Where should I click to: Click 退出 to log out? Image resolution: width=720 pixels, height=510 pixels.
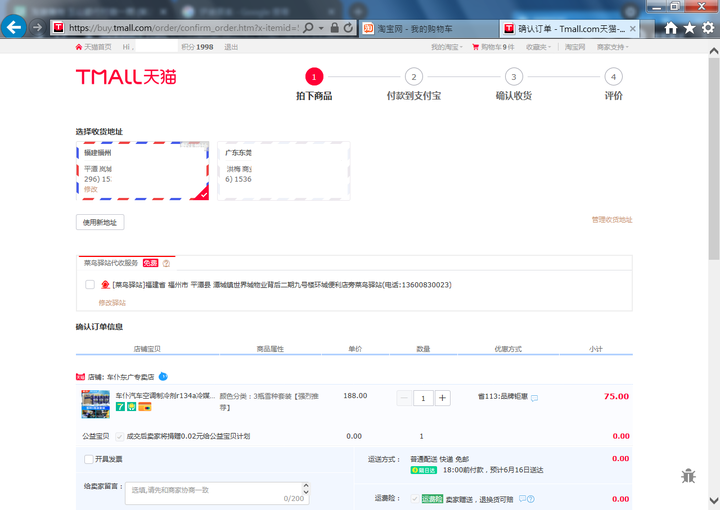[x=231, y=47]
